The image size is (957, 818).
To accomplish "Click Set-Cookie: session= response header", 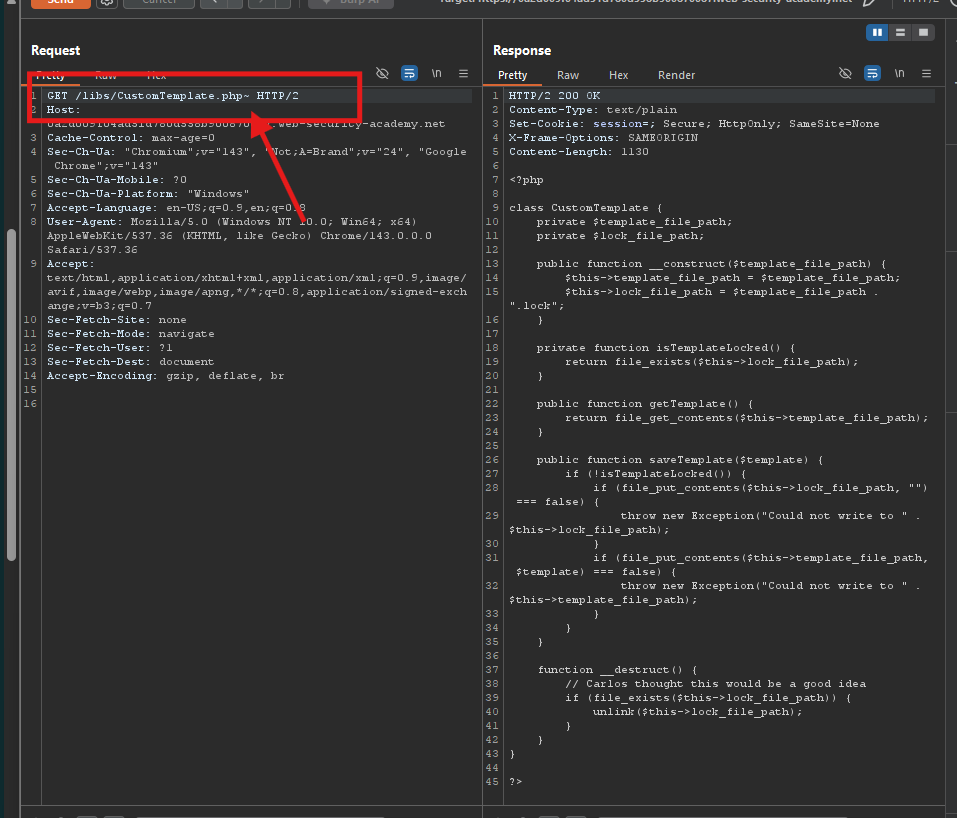I will (x=695, y=124).
